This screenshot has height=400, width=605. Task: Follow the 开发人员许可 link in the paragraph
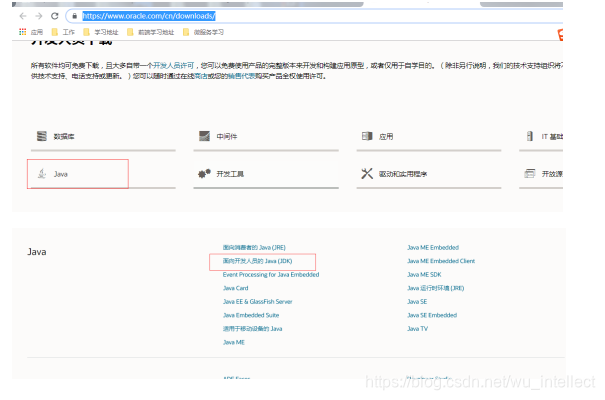point(174,66)
